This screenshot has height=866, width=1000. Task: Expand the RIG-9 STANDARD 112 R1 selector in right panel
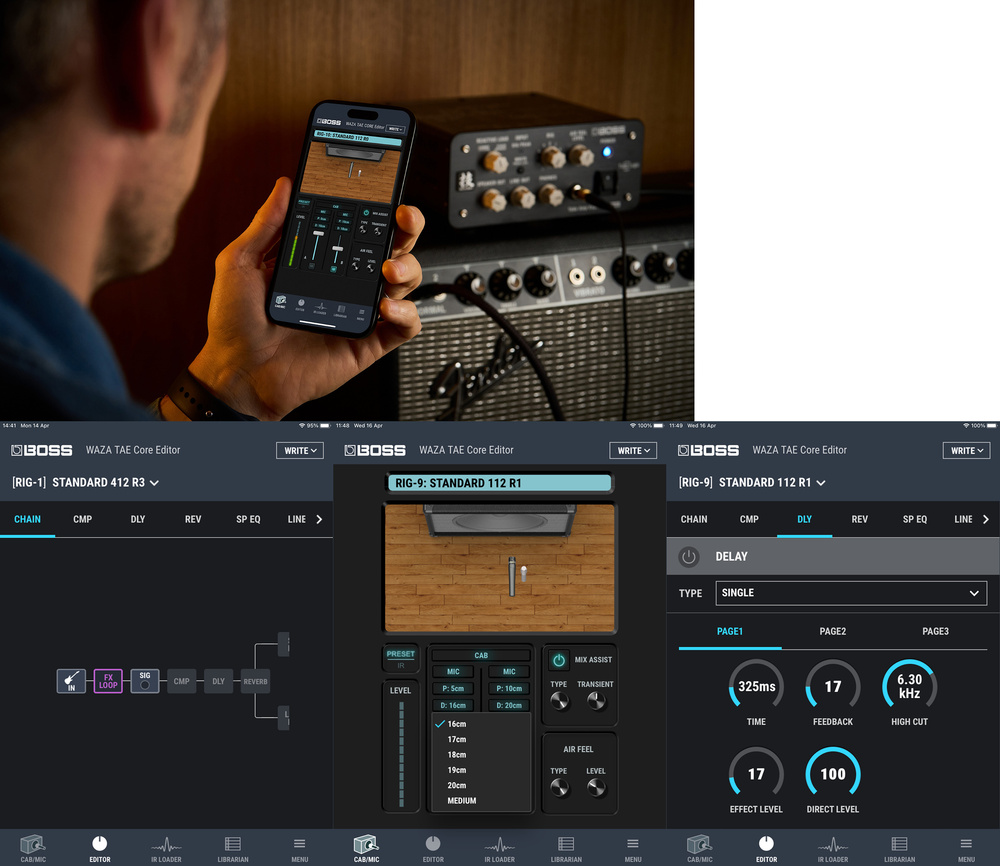[x=752, y=483]
